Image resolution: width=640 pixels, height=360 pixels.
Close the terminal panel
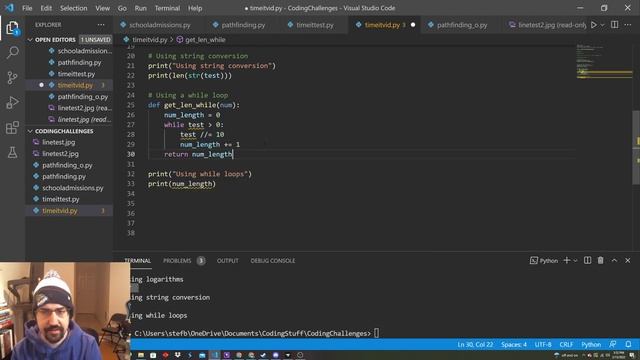(628, 260)
